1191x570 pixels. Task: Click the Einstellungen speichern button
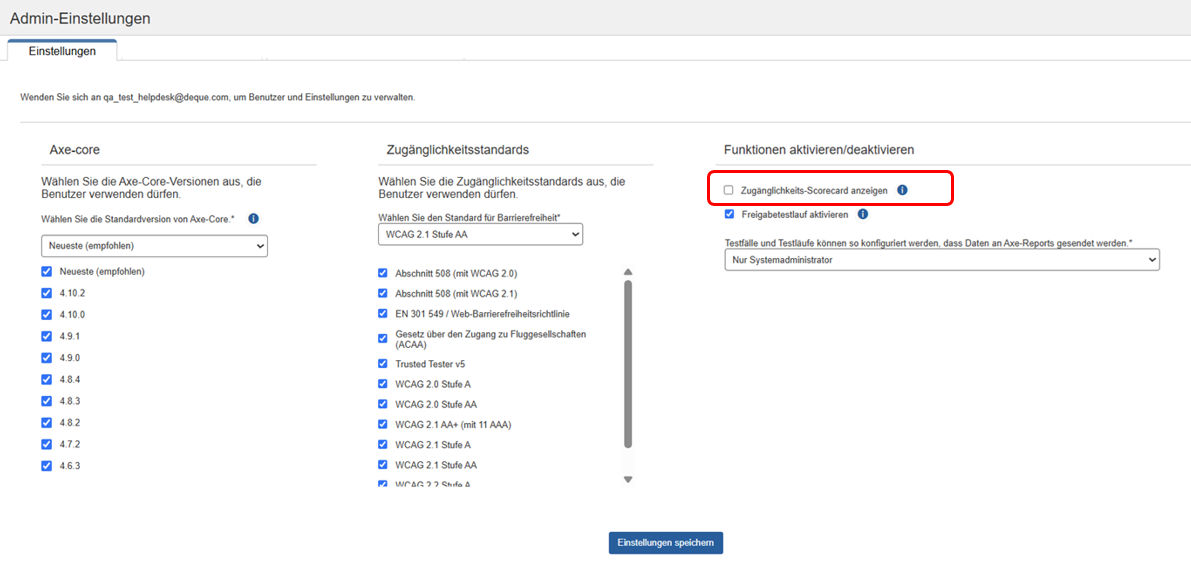coord(665,543)
